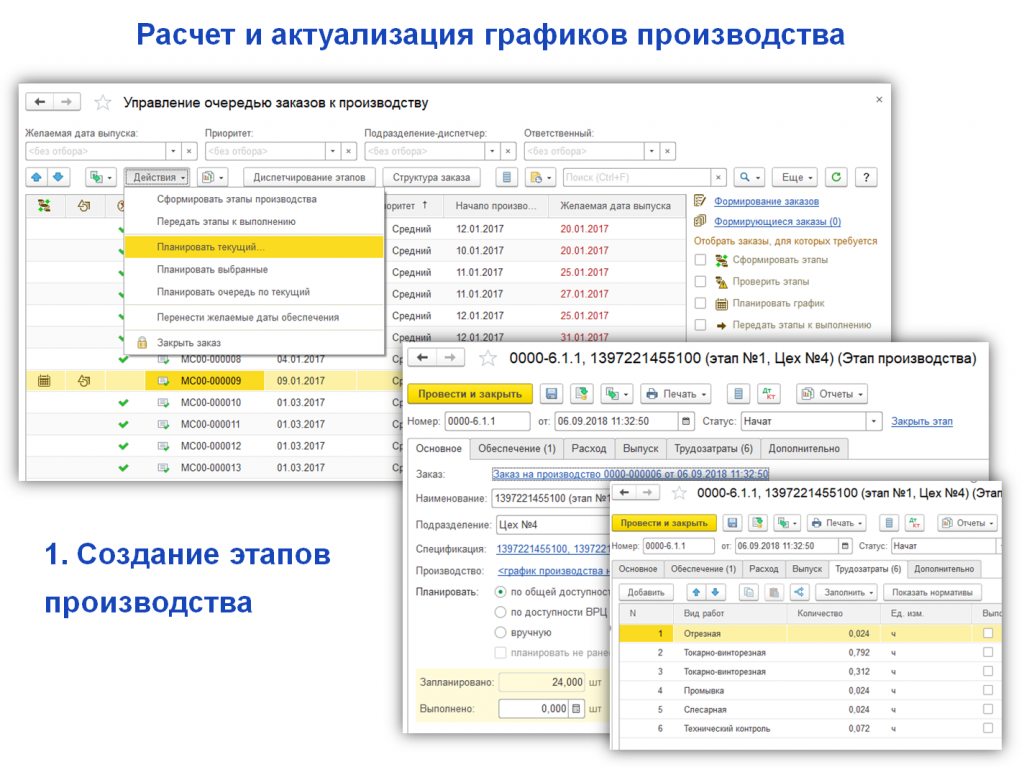This screenshot has height=767, width=1024.
Task: Open calculator in Выполнено field
Action: click(576, 709)
